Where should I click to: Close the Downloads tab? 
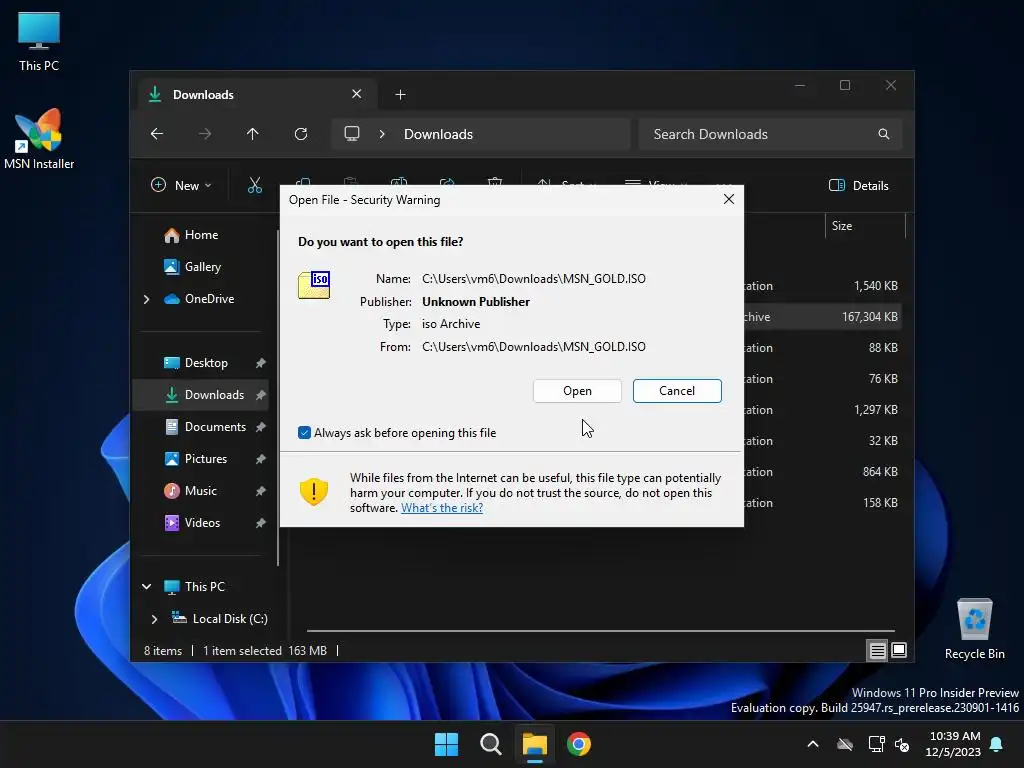(357, 94)
